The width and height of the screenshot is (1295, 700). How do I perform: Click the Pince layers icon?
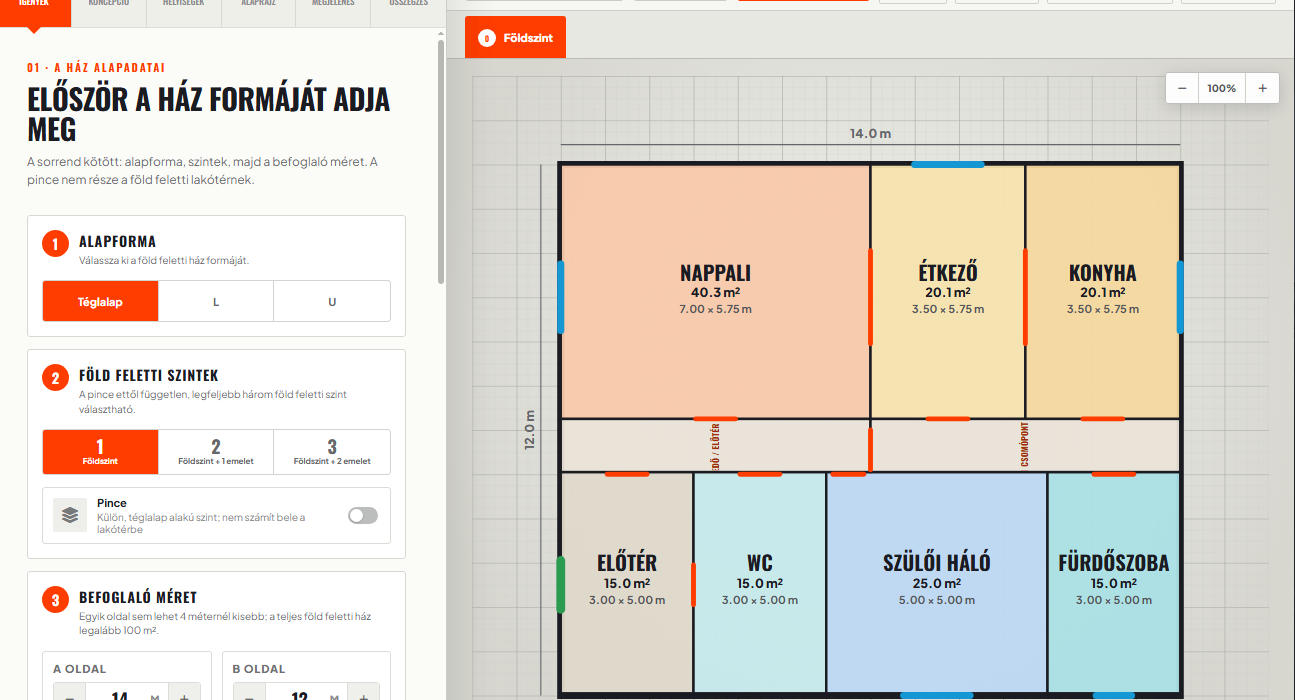70,516
